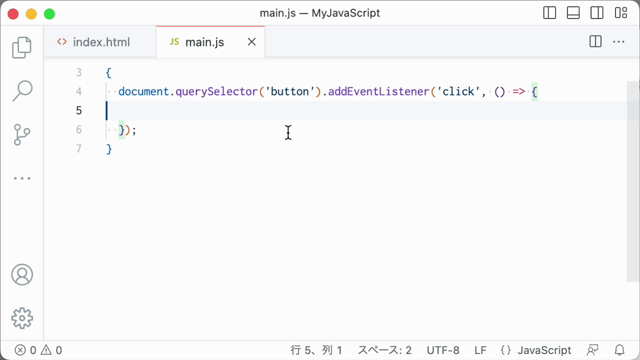Switch to the index.html tab
Screen dimensions: 640x360
click(100, 42)
